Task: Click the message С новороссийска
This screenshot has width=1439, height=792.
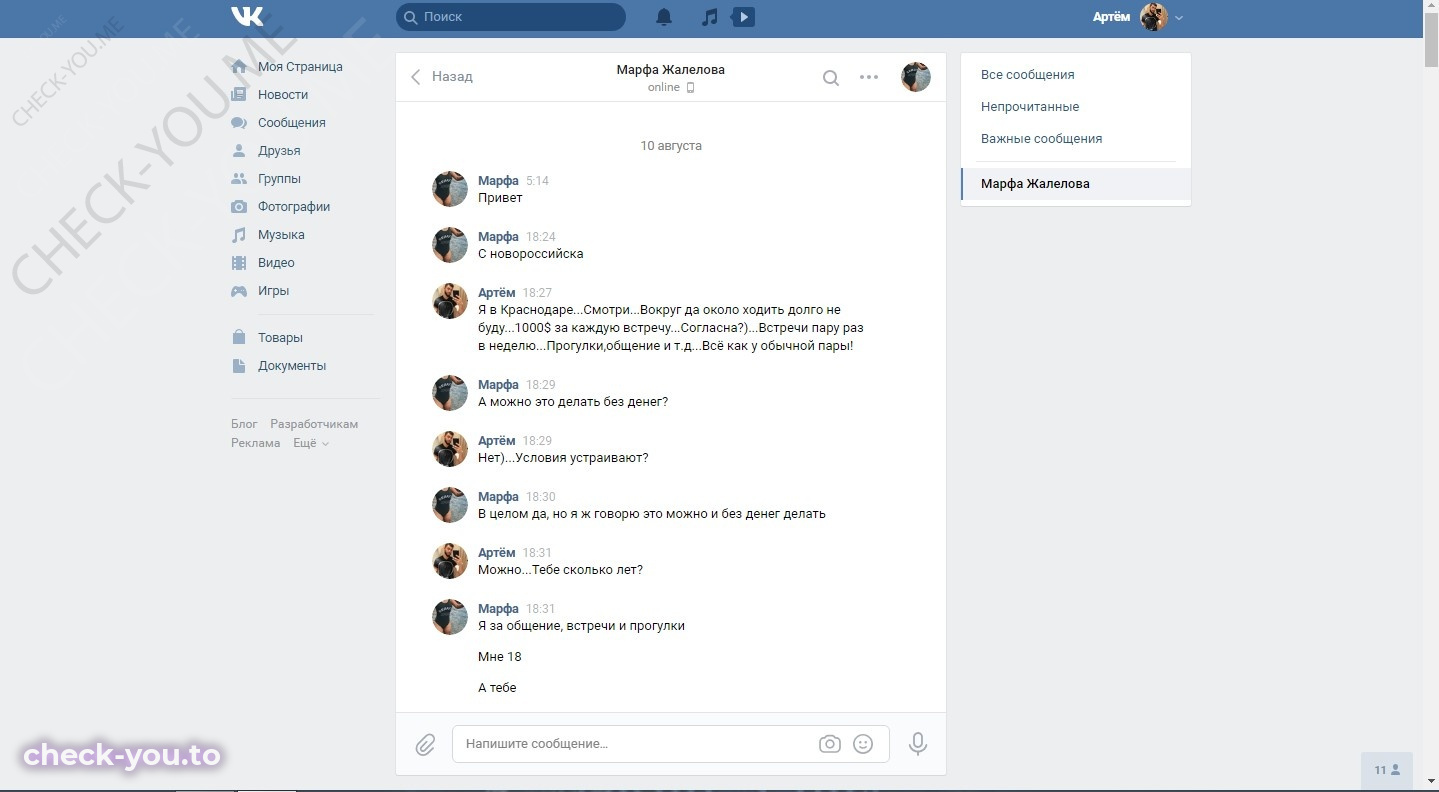Action: (x=531, y=254)
